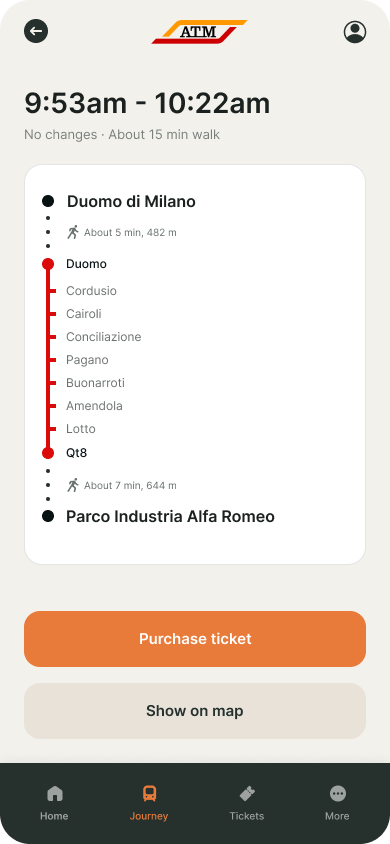The height and width of the screenshot is (844, 390).
Task: Select the Conciliazione stop
Action: coord(104,337)
